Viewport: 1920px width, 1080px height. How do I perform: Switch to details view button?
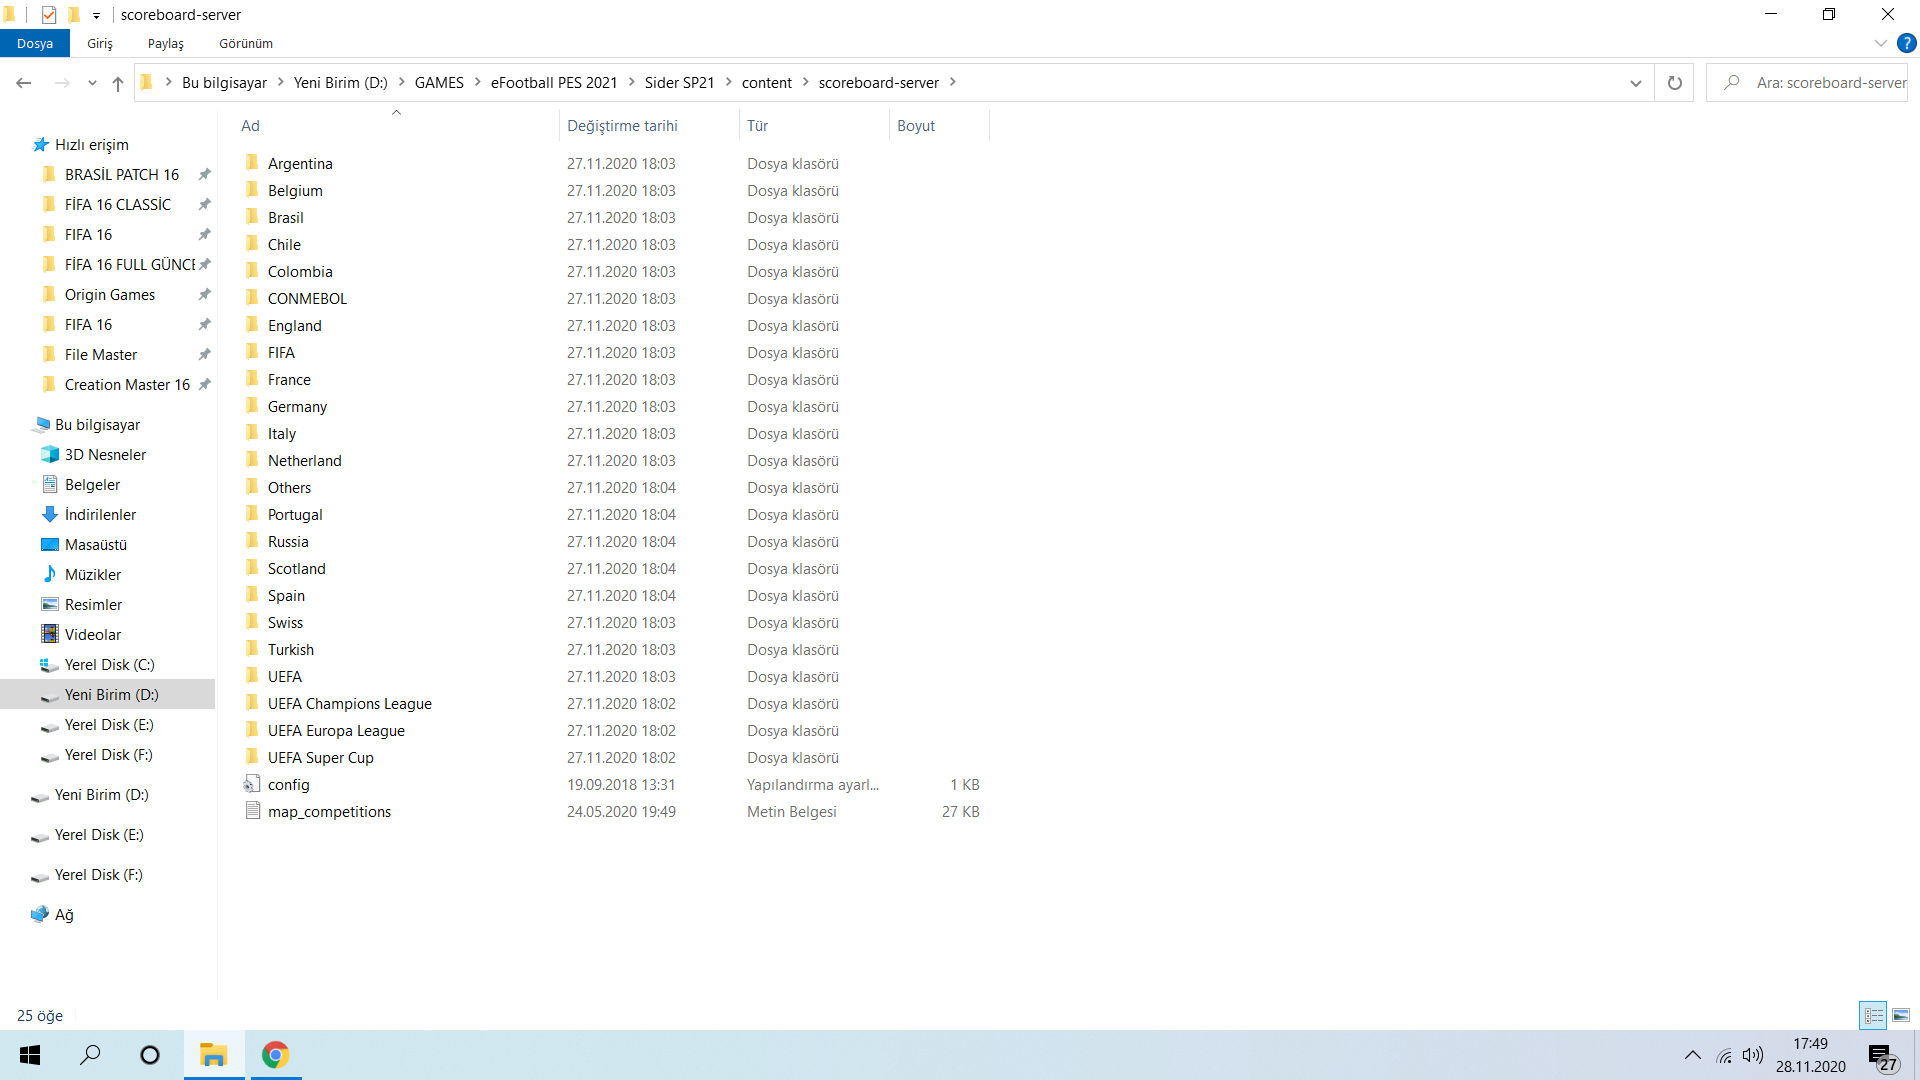coord(1873,1015)
